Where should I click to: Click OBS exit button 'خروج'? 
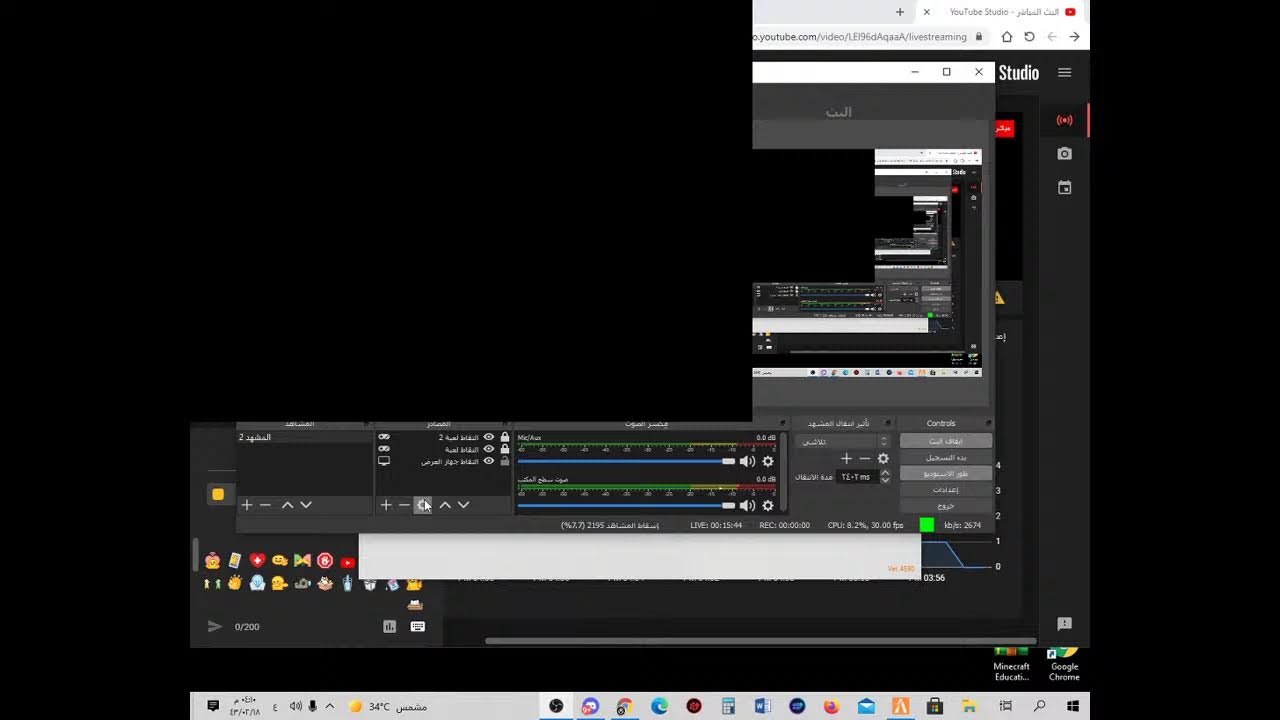pyautogui.click(x=946, y=506)
